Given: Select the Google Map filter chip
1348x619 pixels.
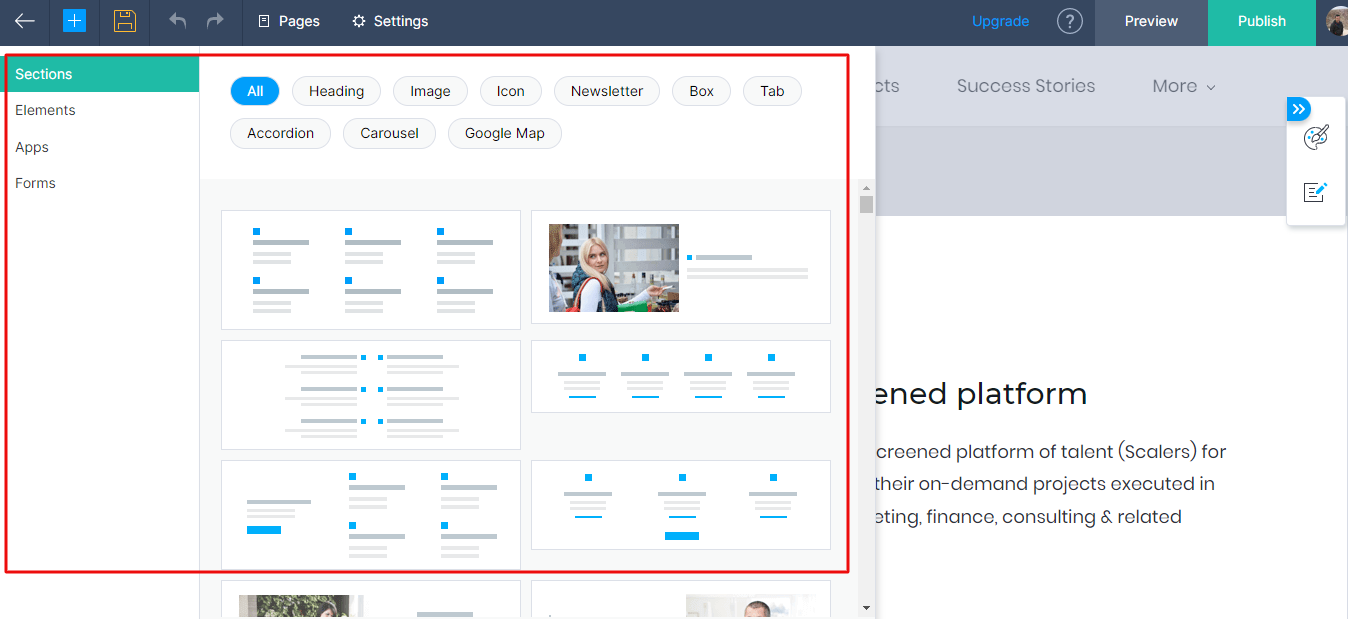Looking at the screenshot, I should [504, 133].
